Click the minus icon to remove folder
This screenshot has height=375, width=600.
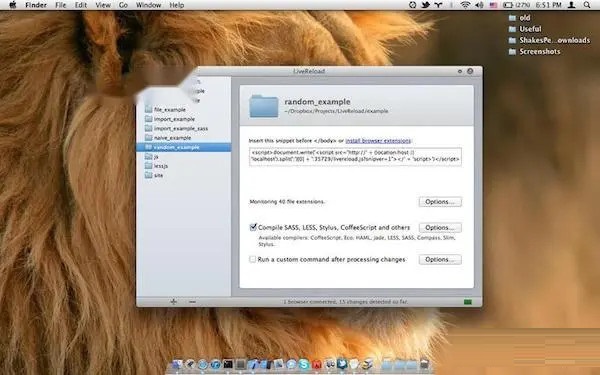click(192, 302)
